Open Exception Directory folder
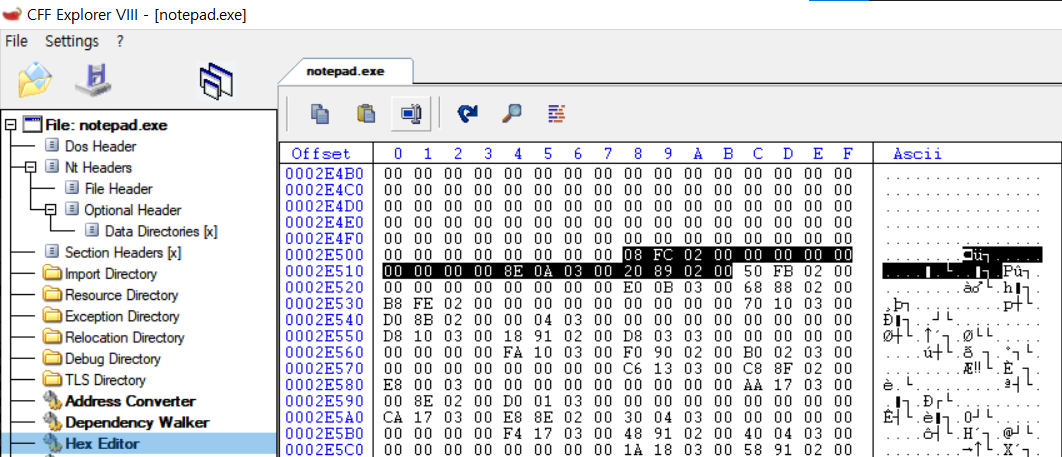This screenshot has height=457, width=1062. (x=123, y=316)
